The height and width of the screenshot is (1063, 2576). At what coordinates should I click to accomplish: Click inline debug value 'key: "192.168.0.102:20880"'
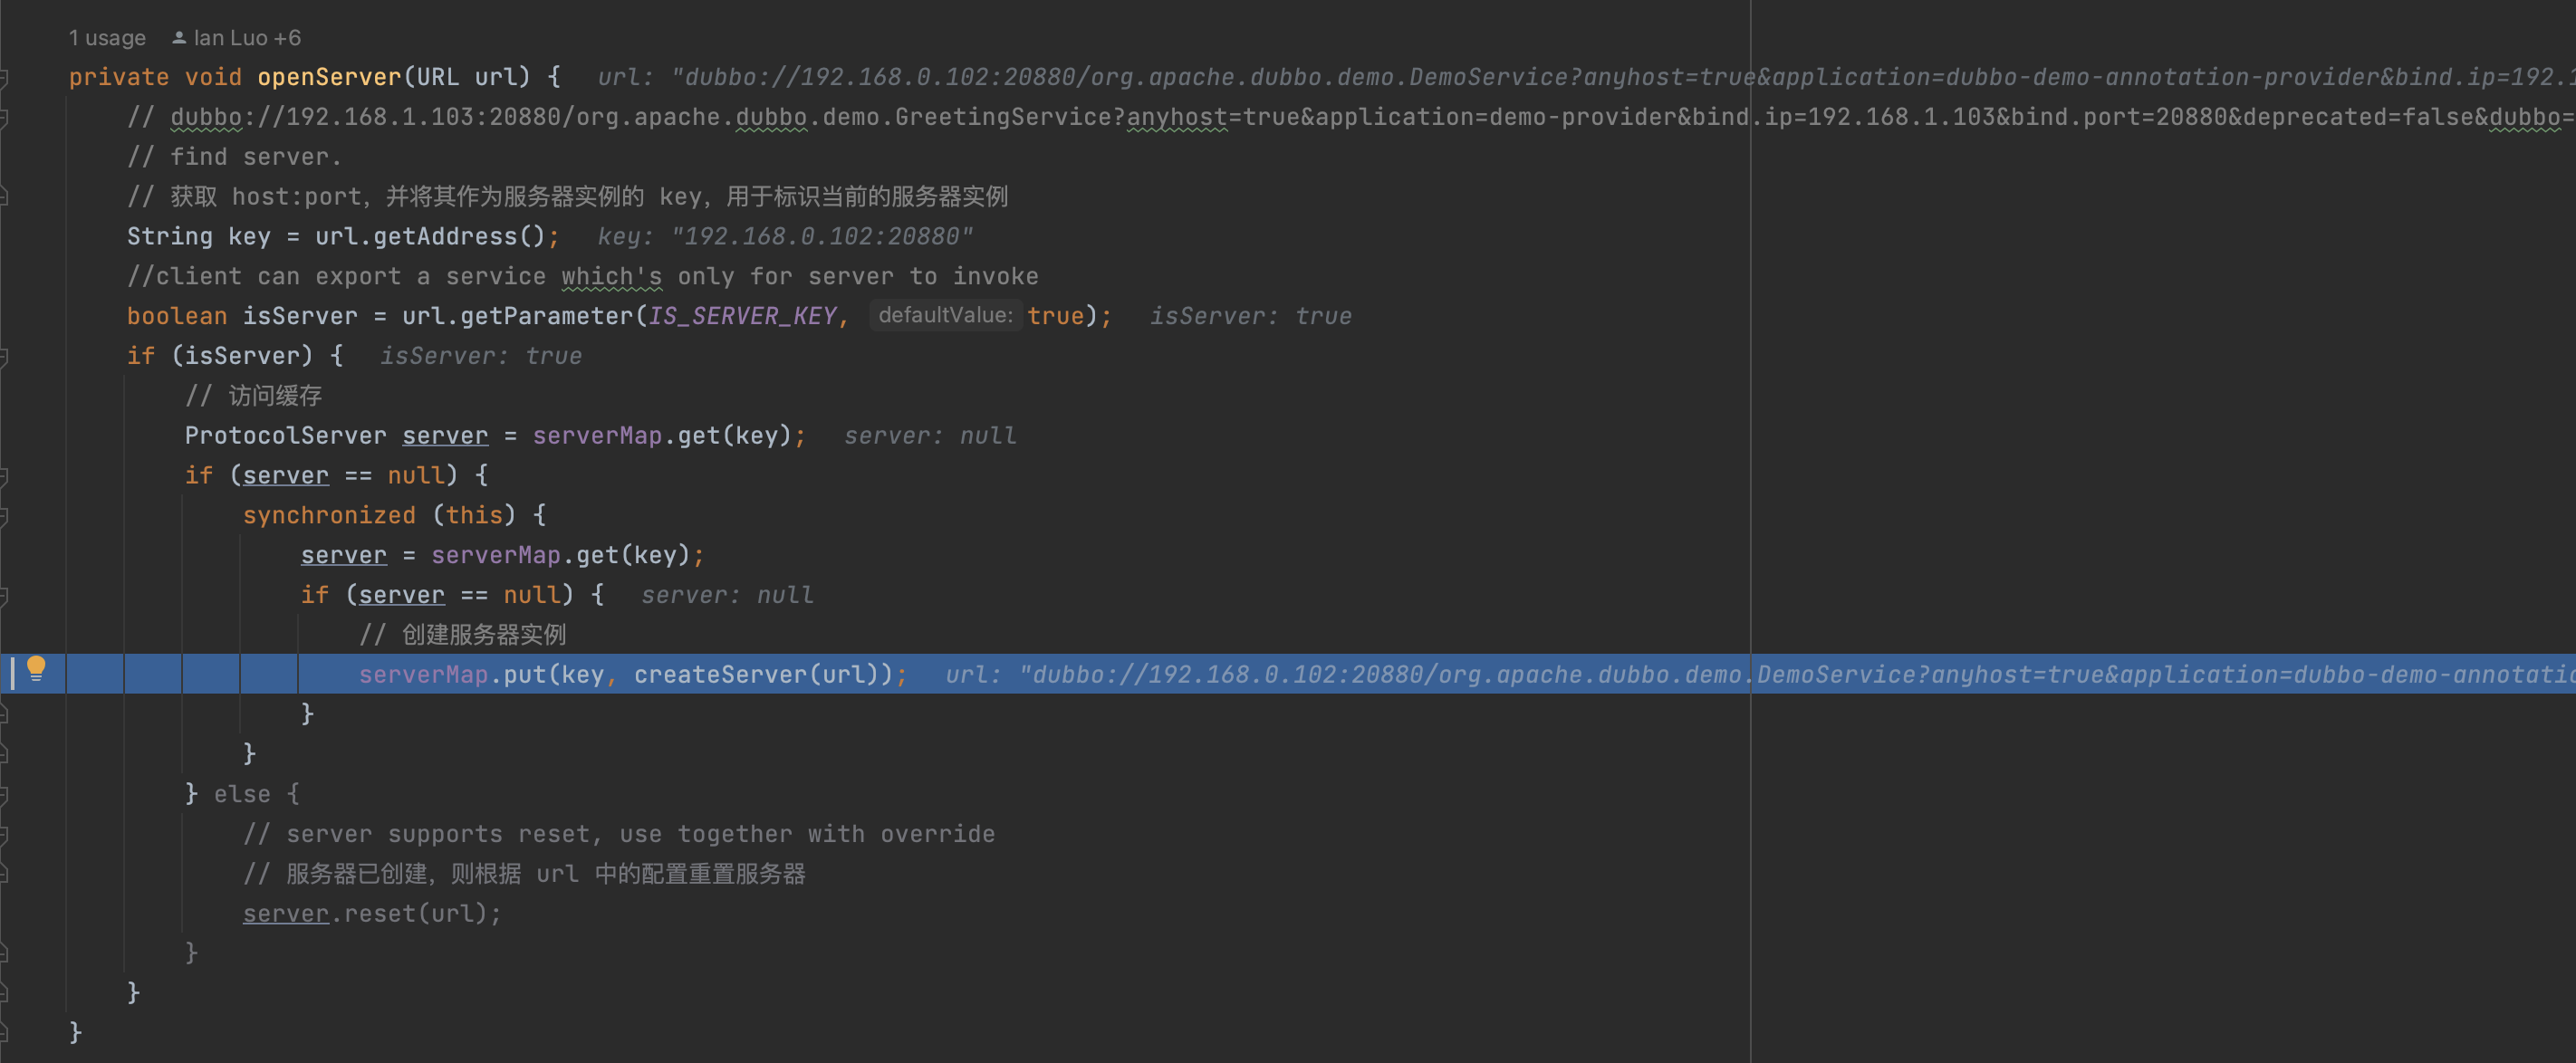[785, 237]
